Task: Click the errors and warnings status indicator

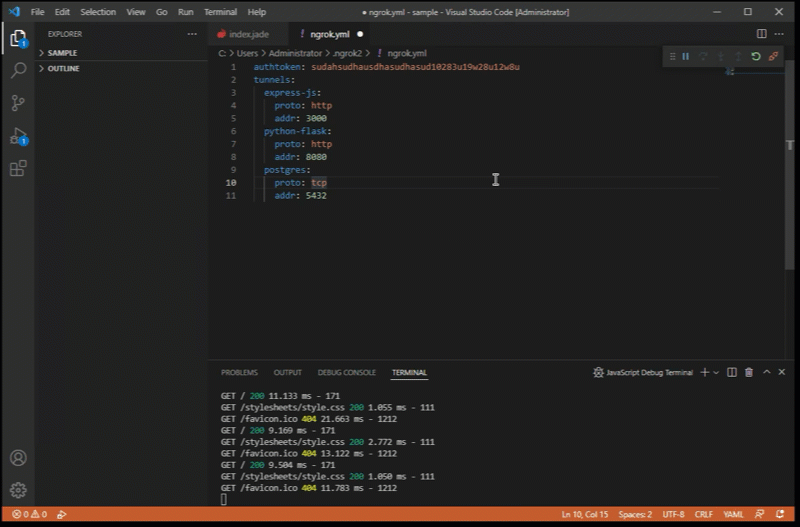Action: click(31, 514)
